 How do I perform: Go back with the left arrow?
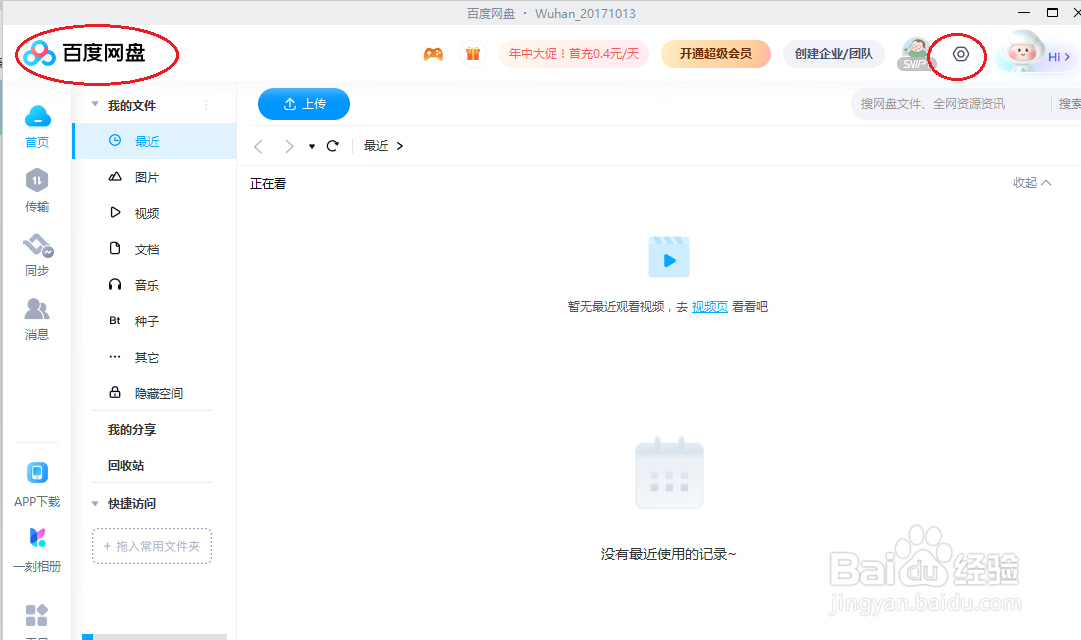coord(259,146)
